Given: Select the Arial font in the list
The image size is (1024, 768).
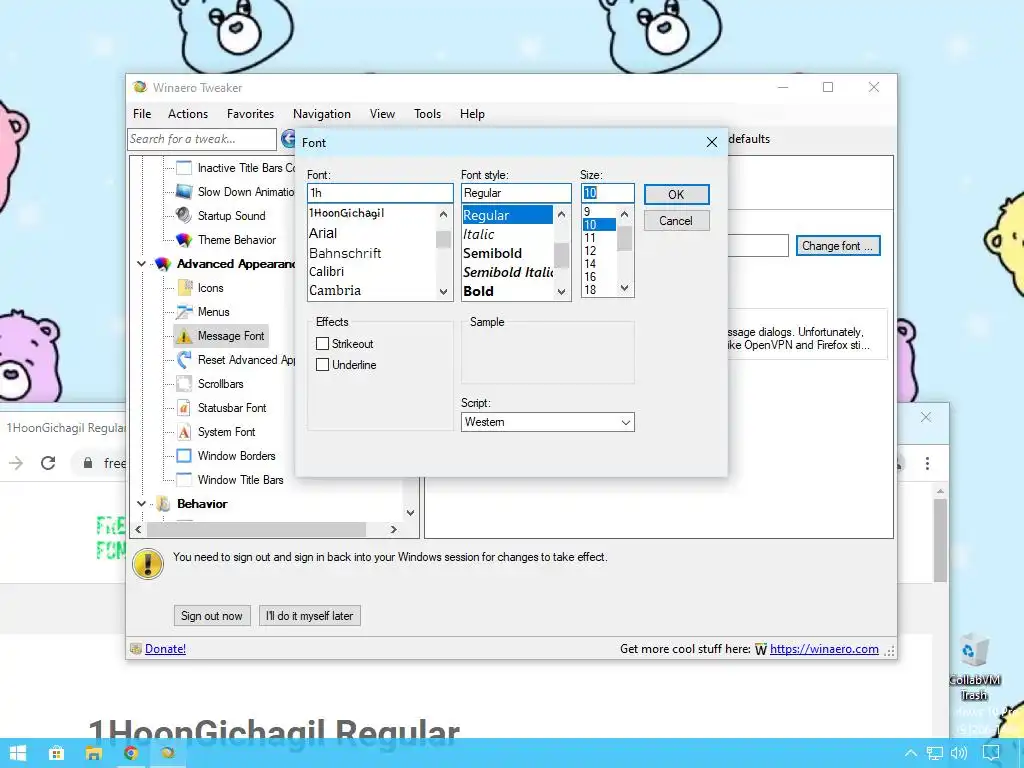Looking at the screenshot, I should 323,233.
